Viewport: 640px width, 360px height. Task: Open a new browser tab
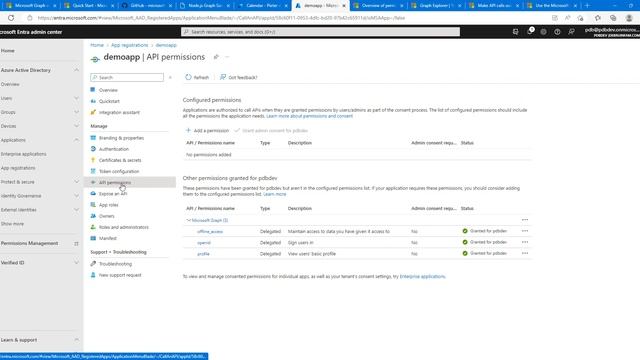587,6
